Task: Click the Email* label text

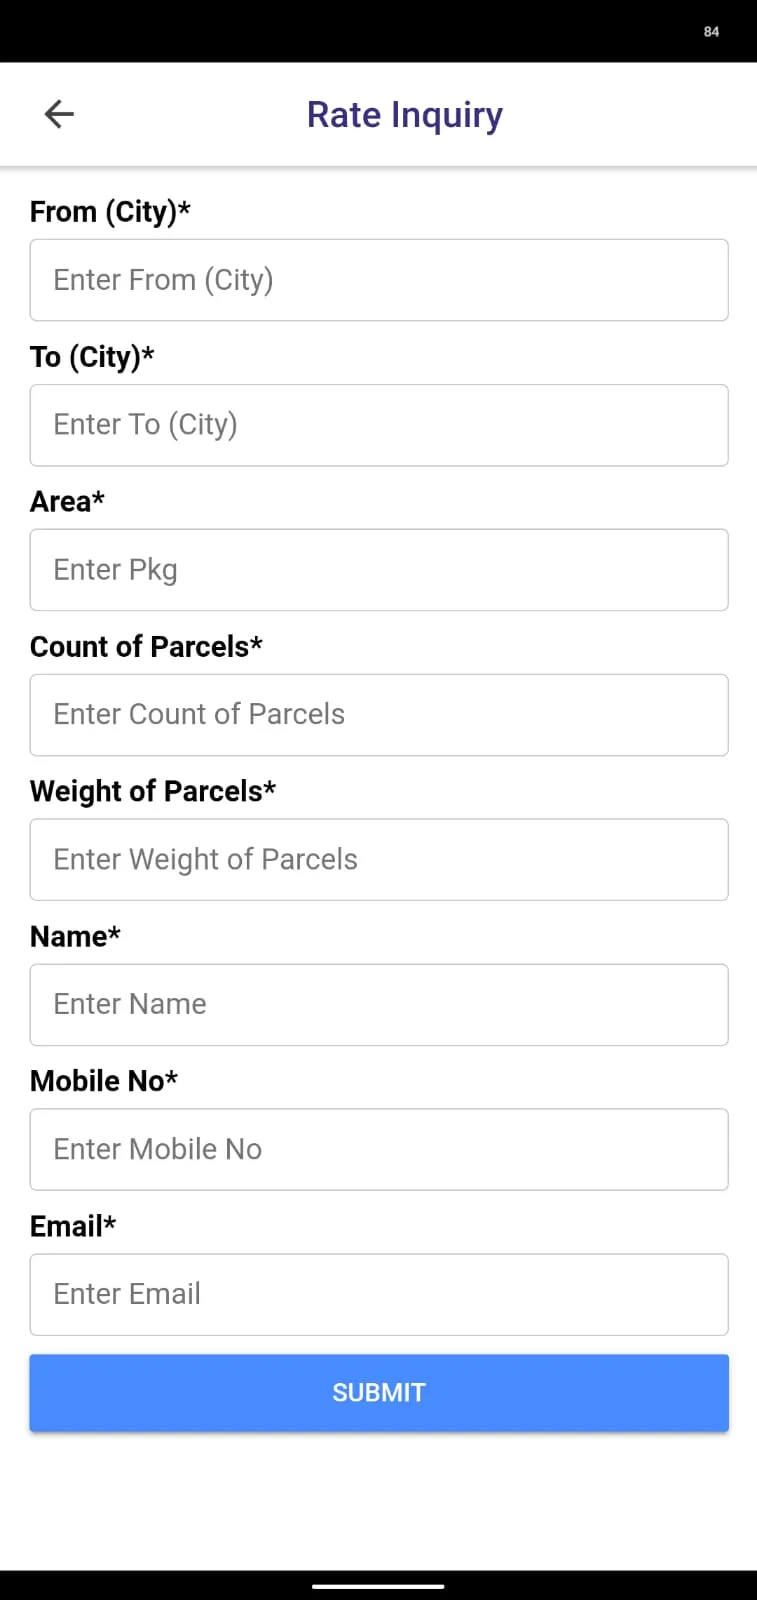Action: [x=73, y=1226]
